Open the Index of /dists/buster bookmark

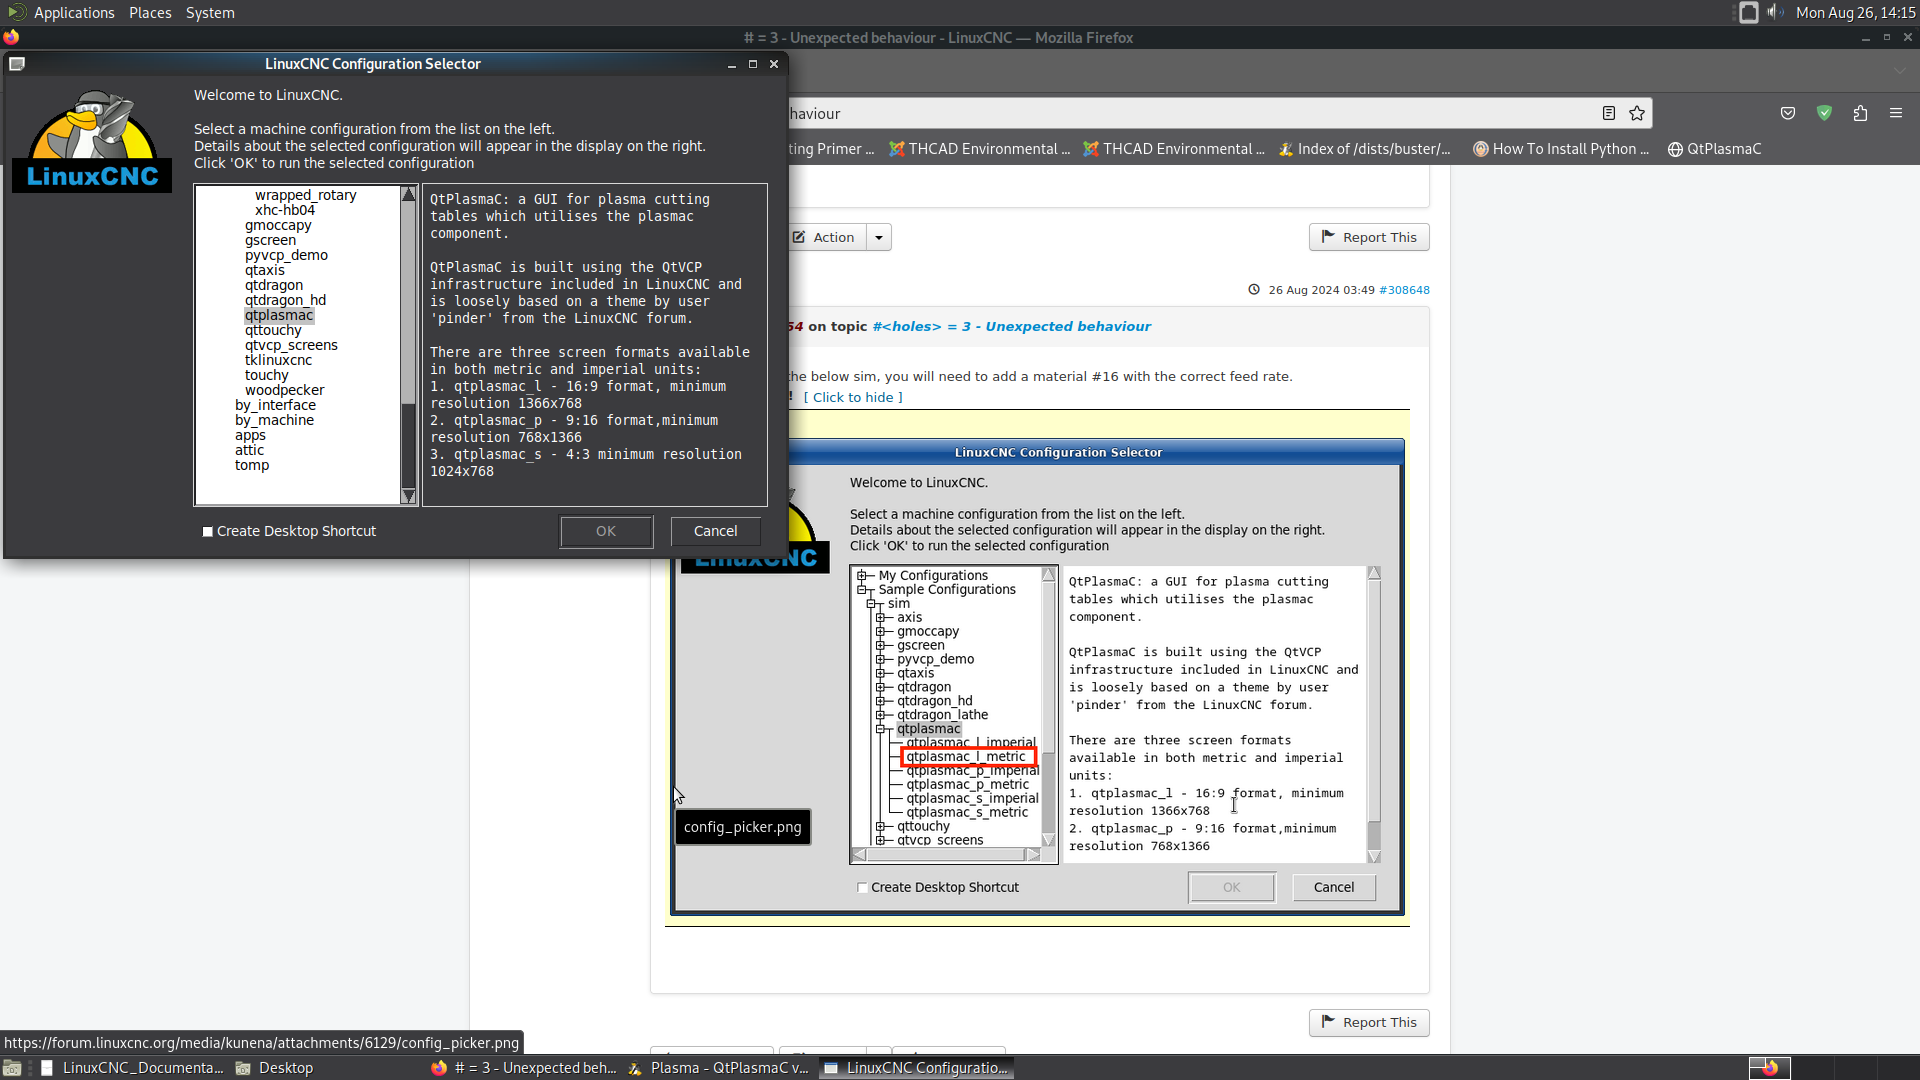click(x=1364, y=149)
